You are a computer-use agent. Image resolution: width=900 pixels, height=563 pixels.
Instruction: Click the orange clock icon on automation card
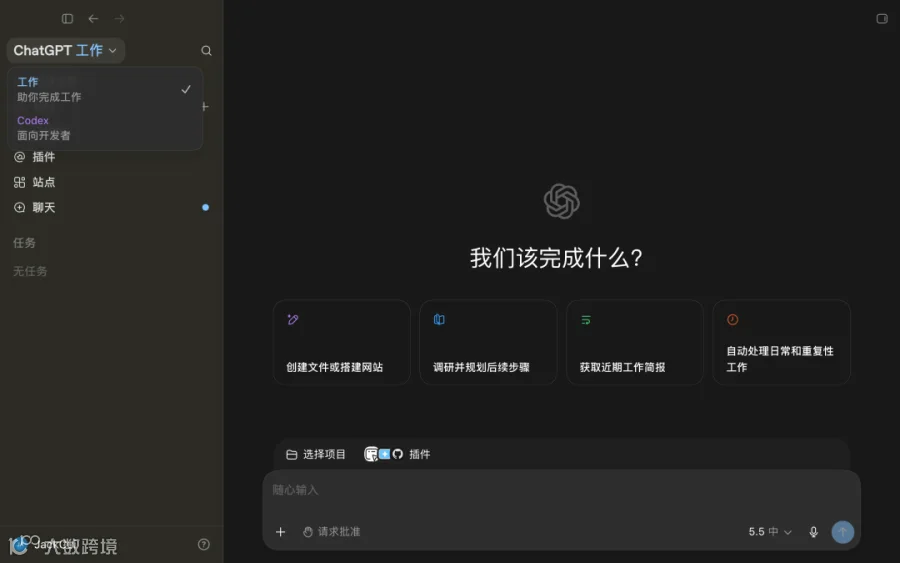point(732,320)
